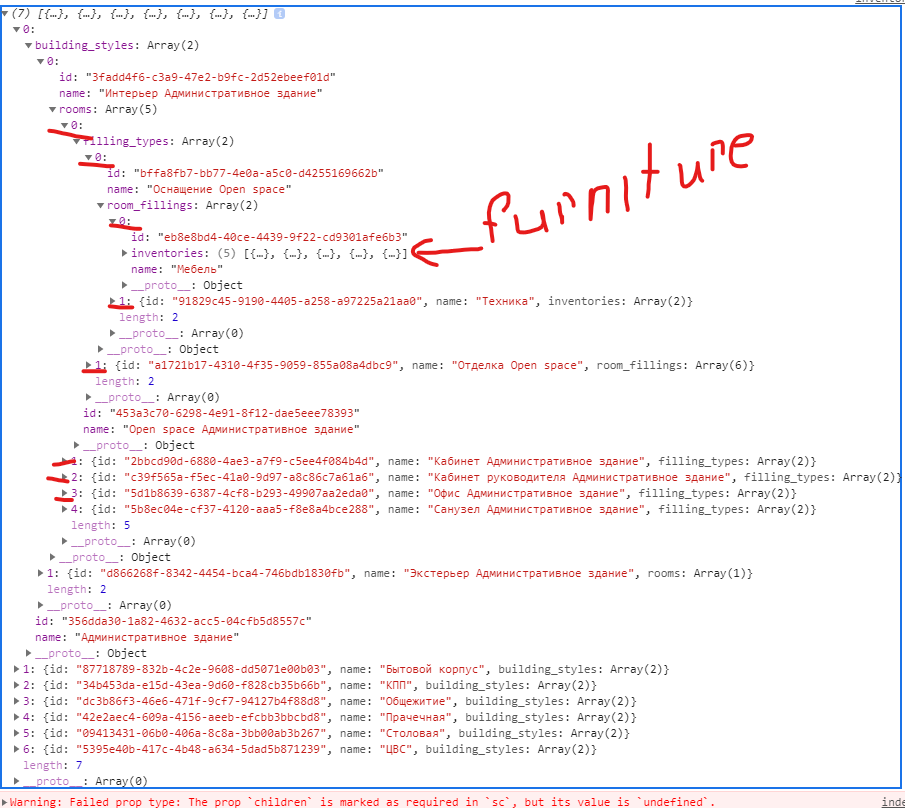This screenshot has width=905, height=808.
Task: Collapse the room_fillings Array(2) node
Action: coord(100,205)
